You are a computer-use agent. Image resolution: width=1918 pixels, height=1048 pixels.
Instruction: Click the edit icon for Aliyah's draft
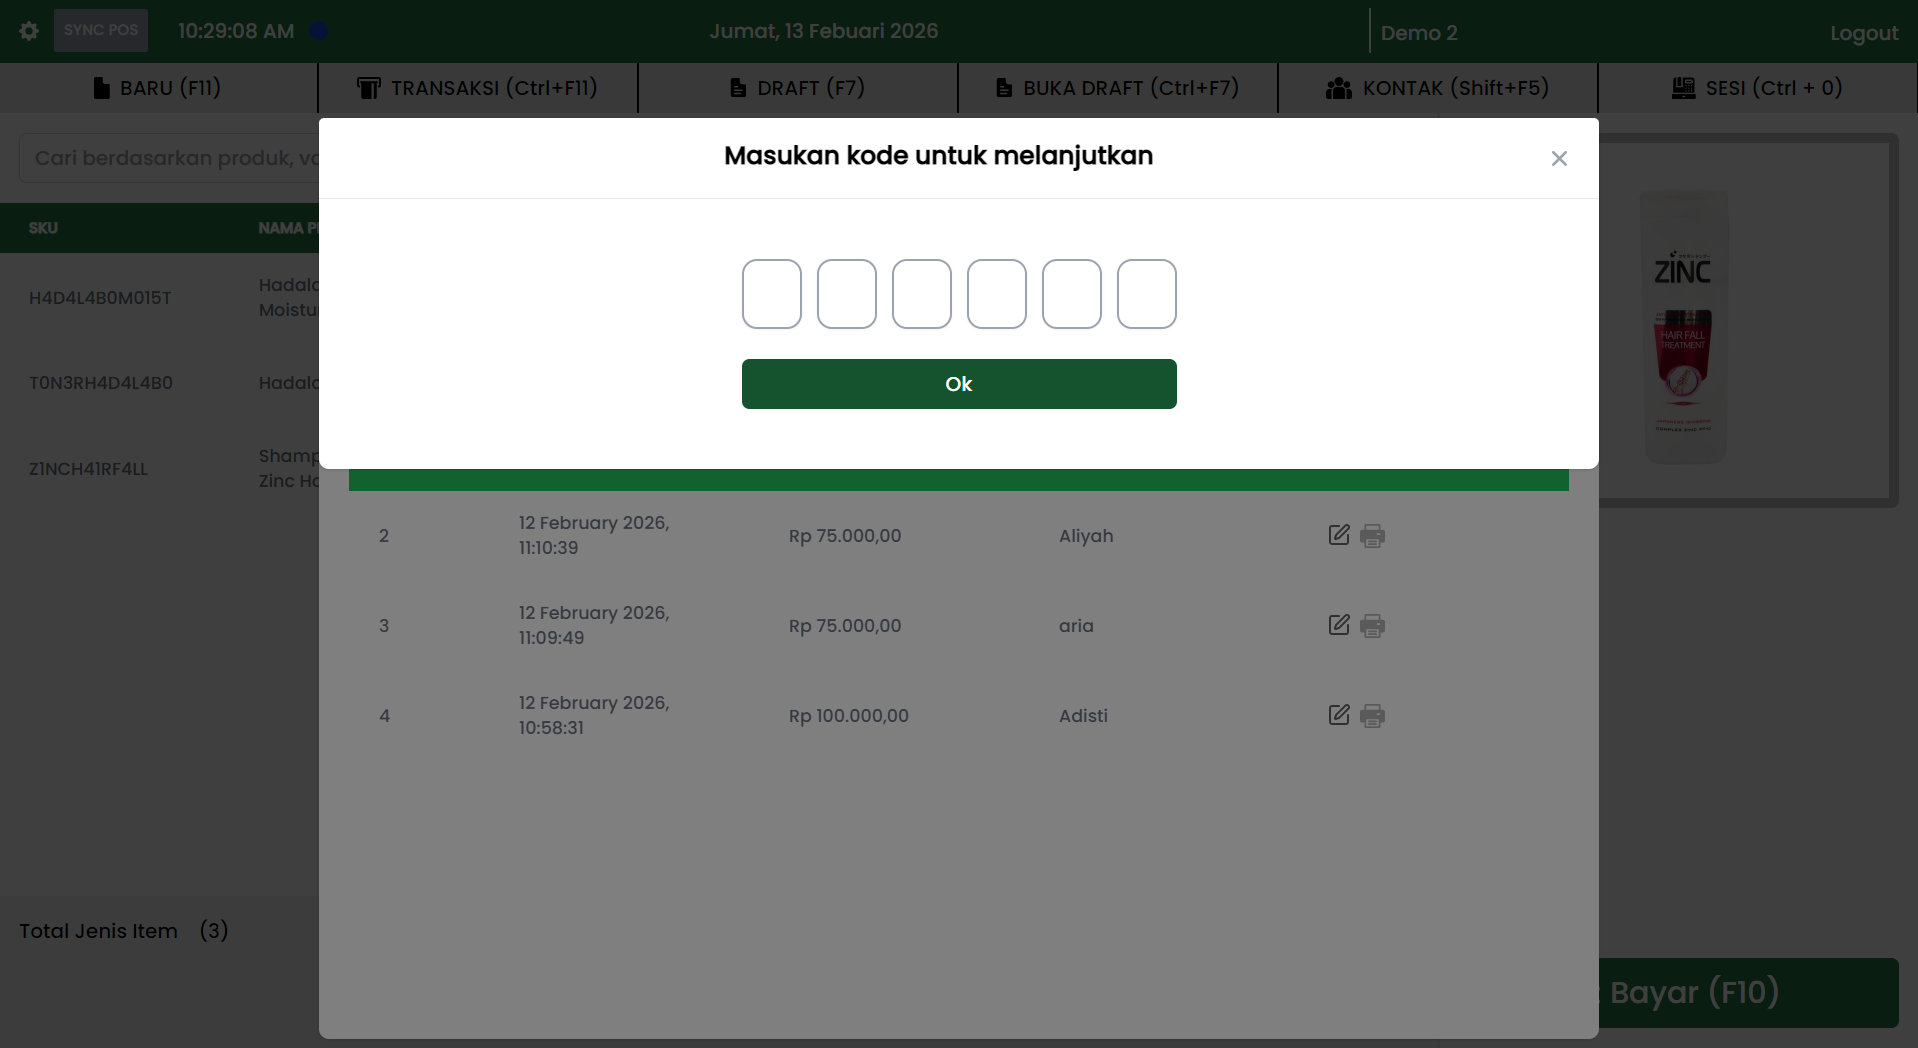(1338, 535)
